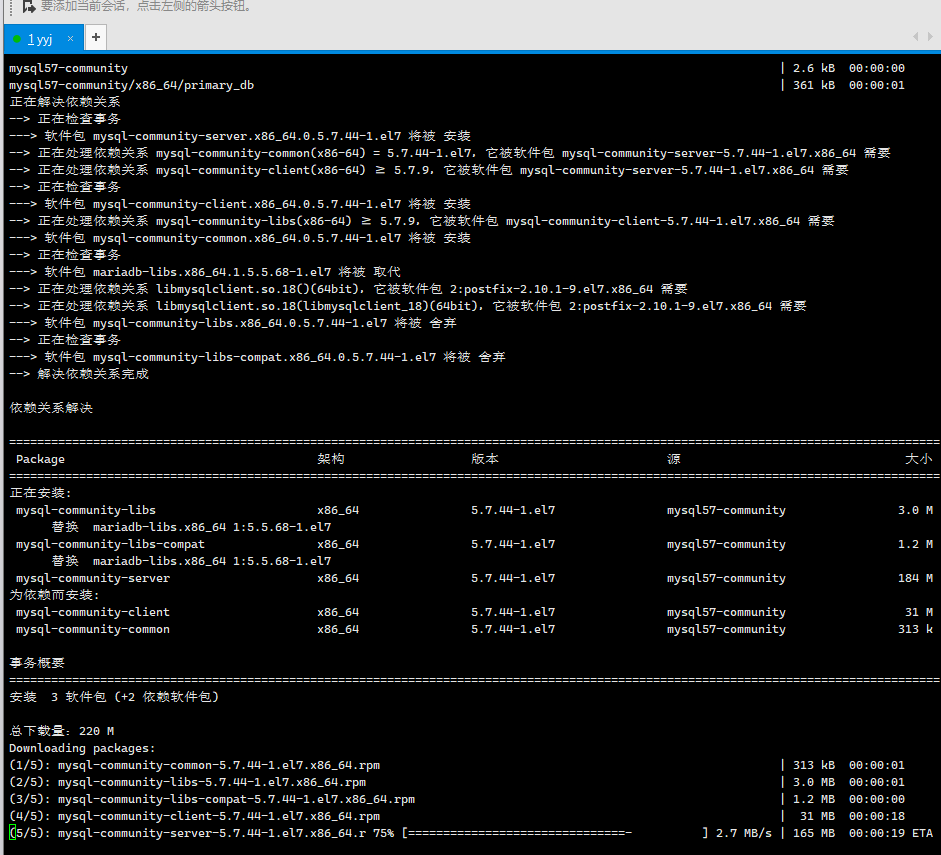This screenshot has height=855, width=941.
Task: Click the '为依赖而安装:' section label
Action: point(54,595)
